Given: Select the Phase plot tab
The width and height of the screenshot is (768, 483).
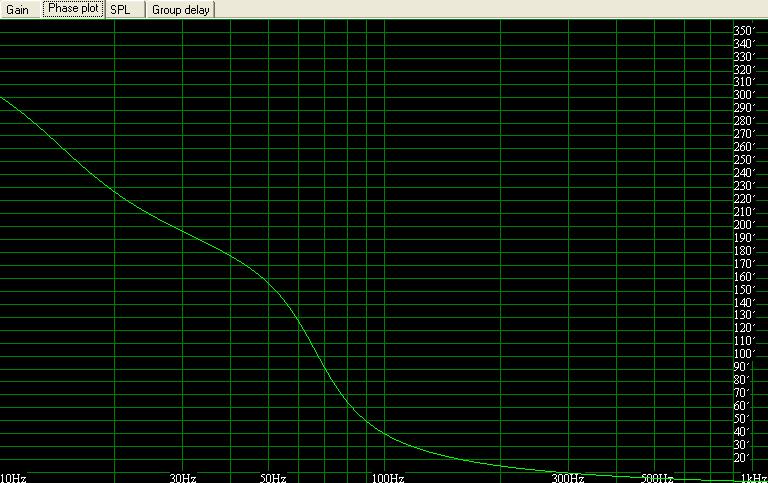Looking at the screenshot, I should pyautogui.click(x=73, y=9).
